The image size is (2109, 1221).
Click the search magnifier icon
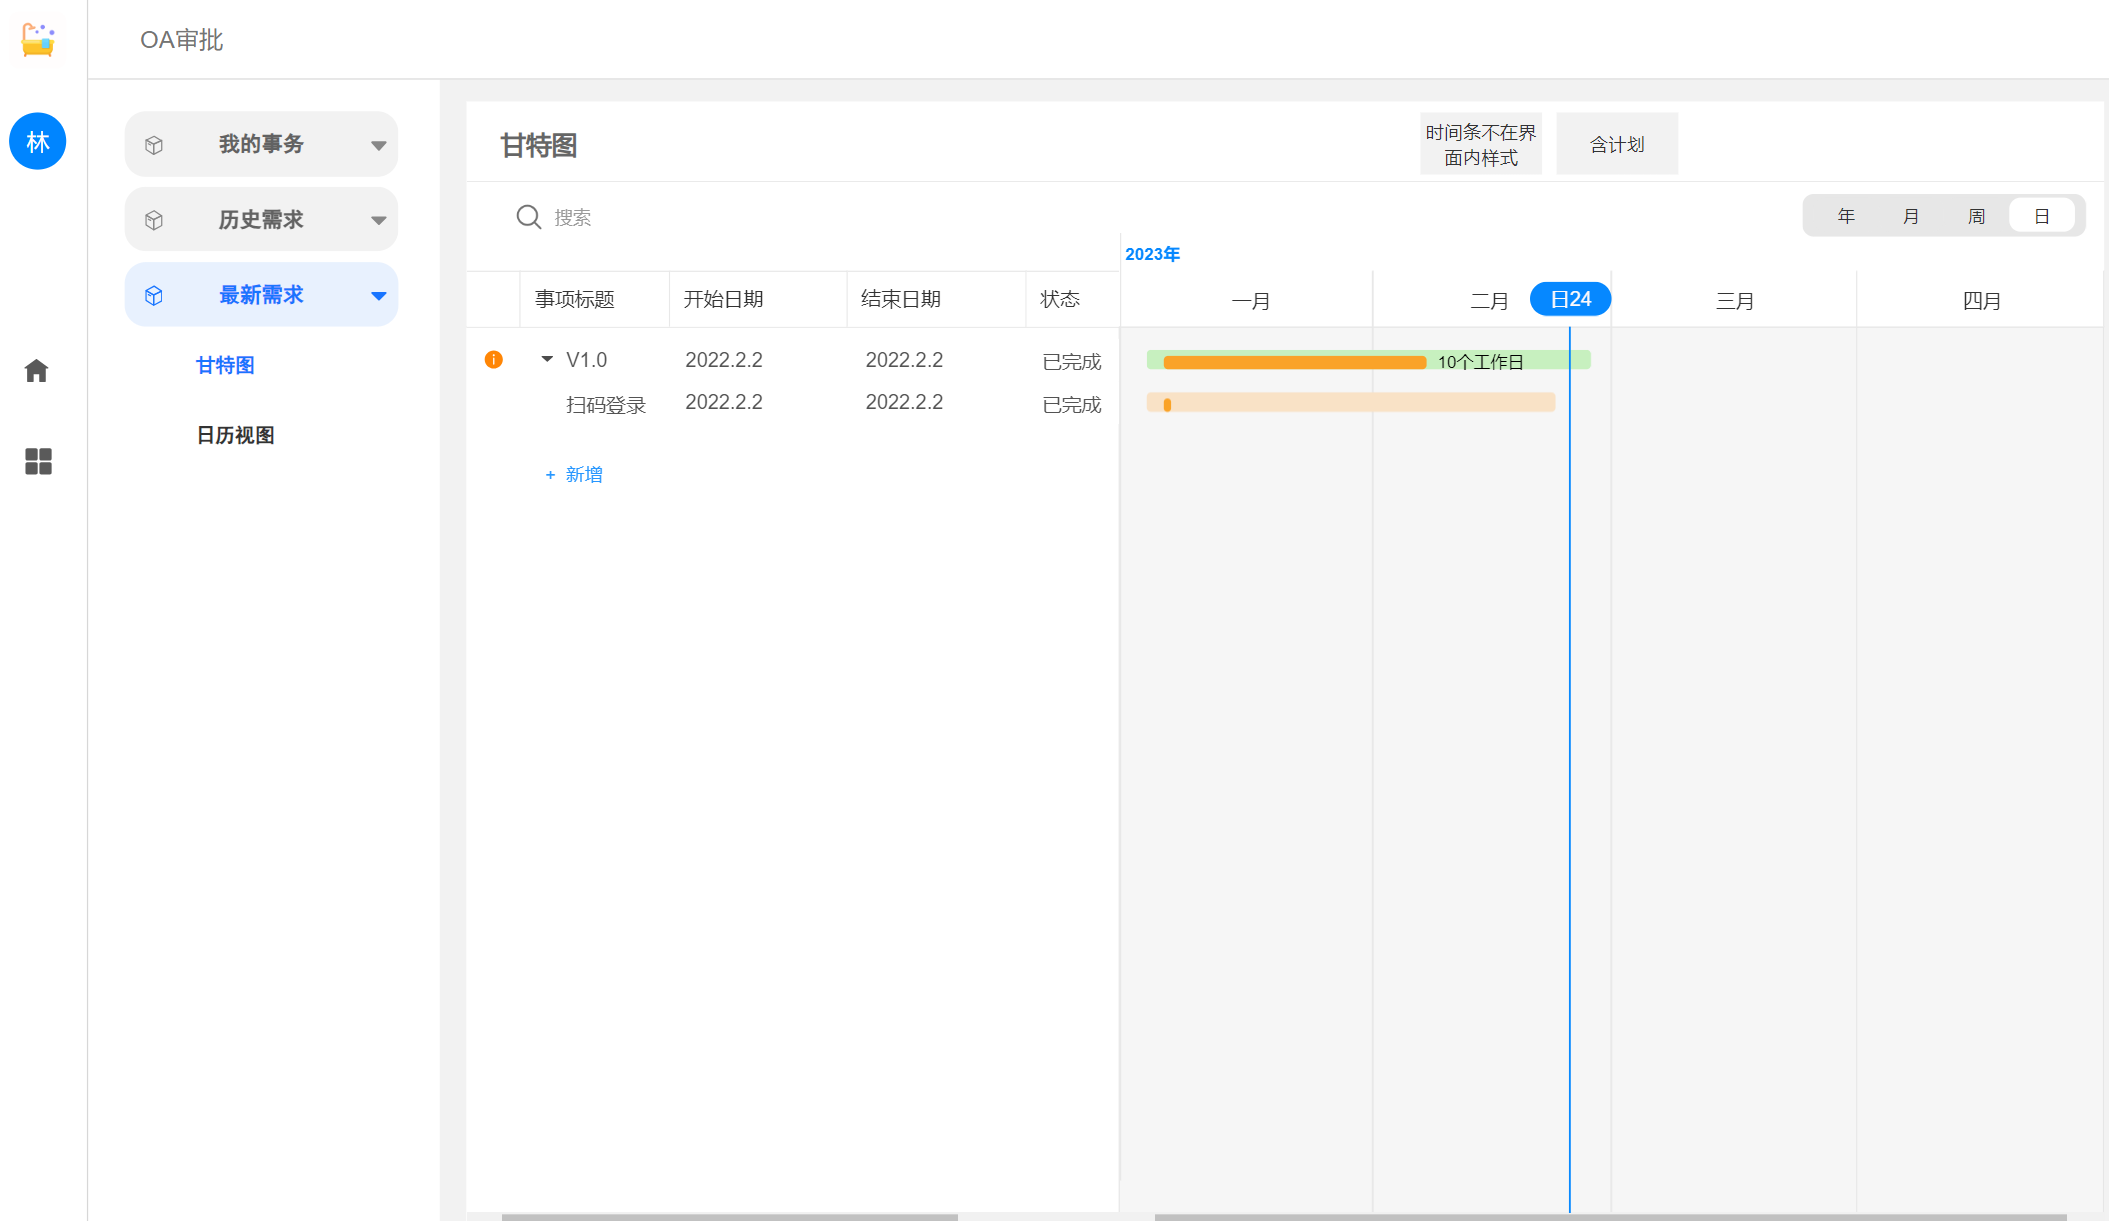528,217
